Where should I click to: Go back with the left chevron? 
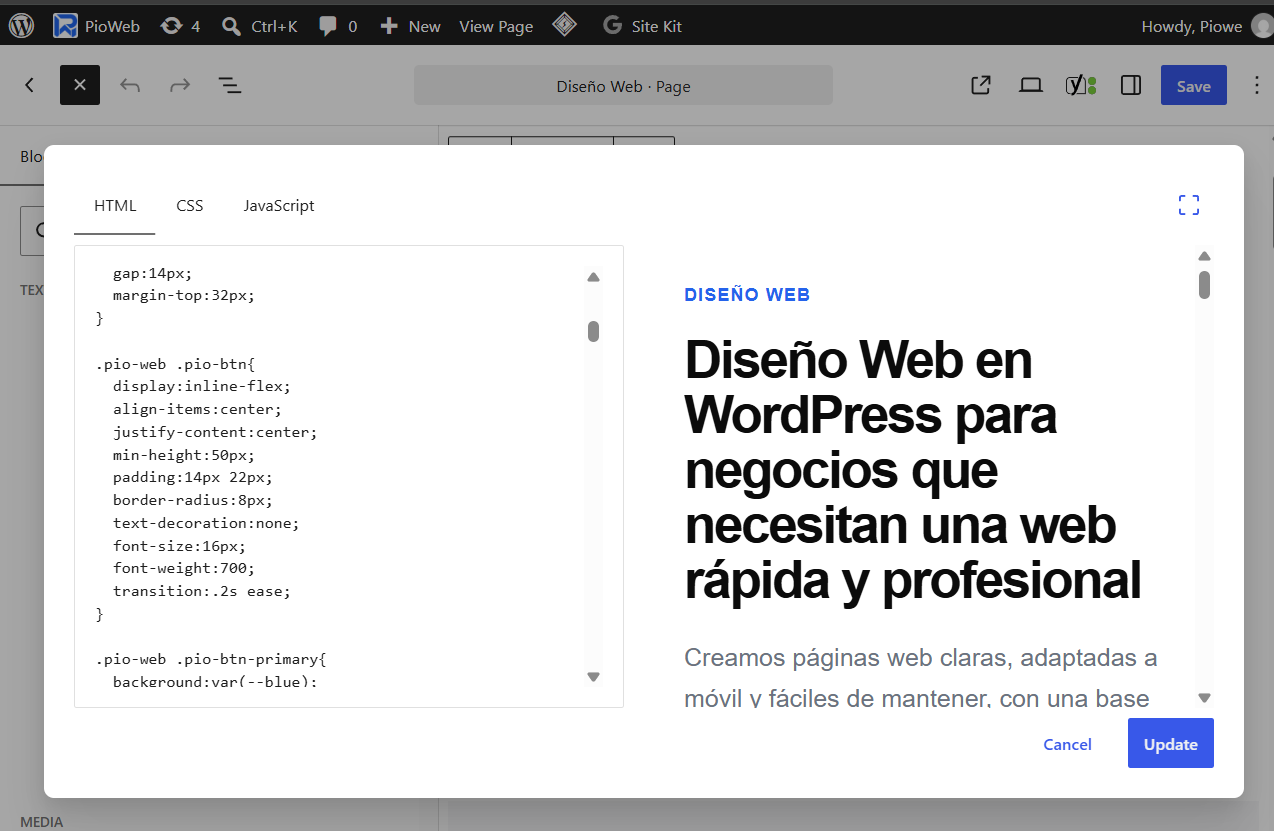point(30,86)
